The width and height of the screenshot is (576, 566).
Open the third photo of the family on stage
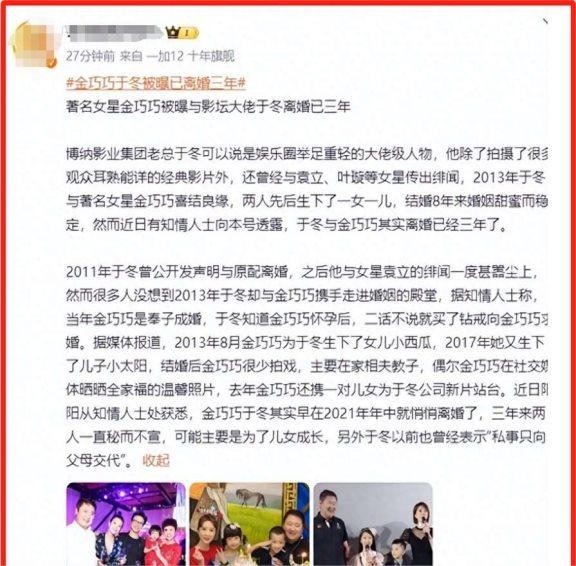tap(373, 524)
